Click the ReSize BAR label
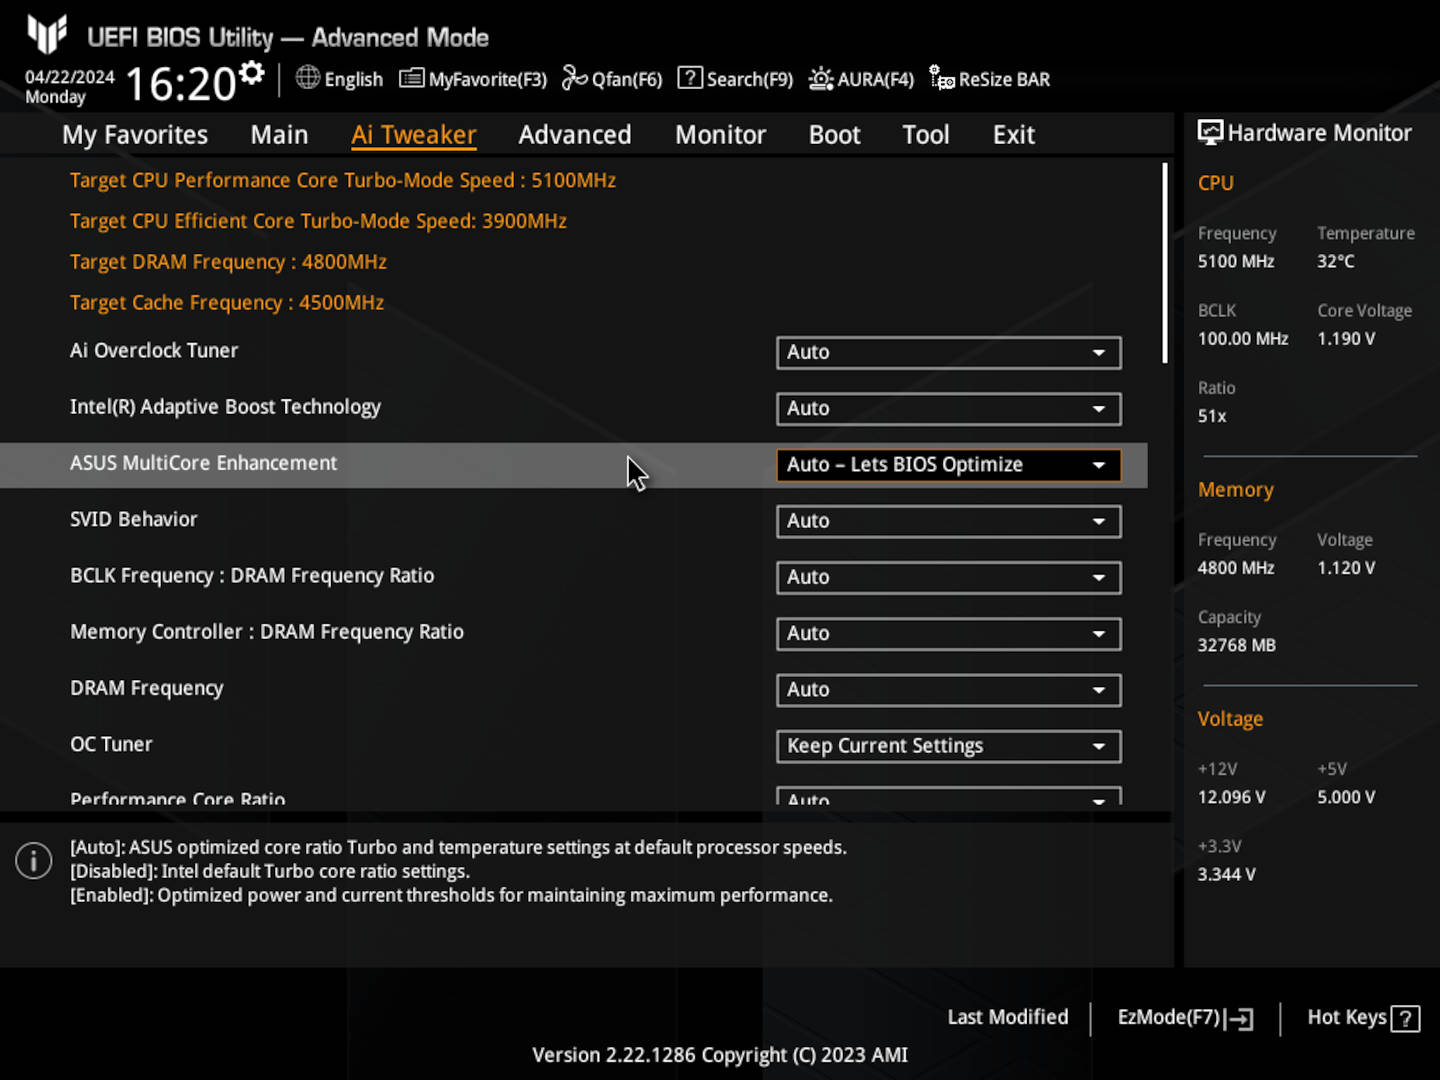Screen dimensions: 1440x1080 pyautogui.click(x=1004, y=79)
